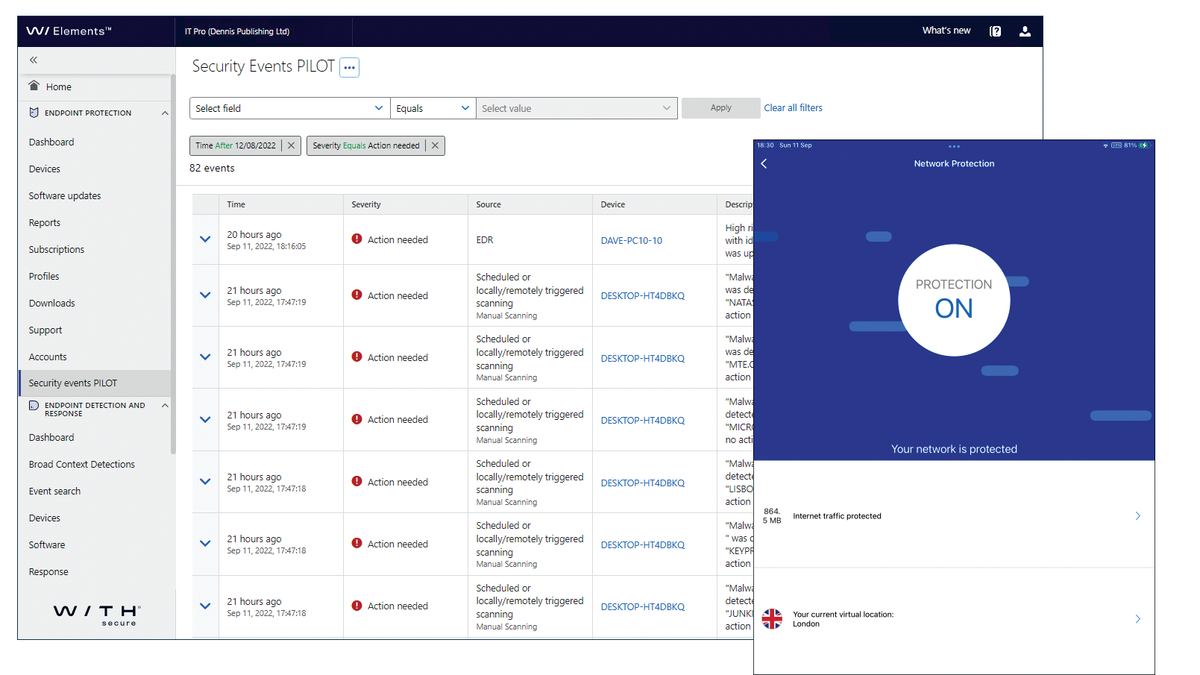
Task: Collapse the Endpoint Detection and Response section
Action: [165, 404]
